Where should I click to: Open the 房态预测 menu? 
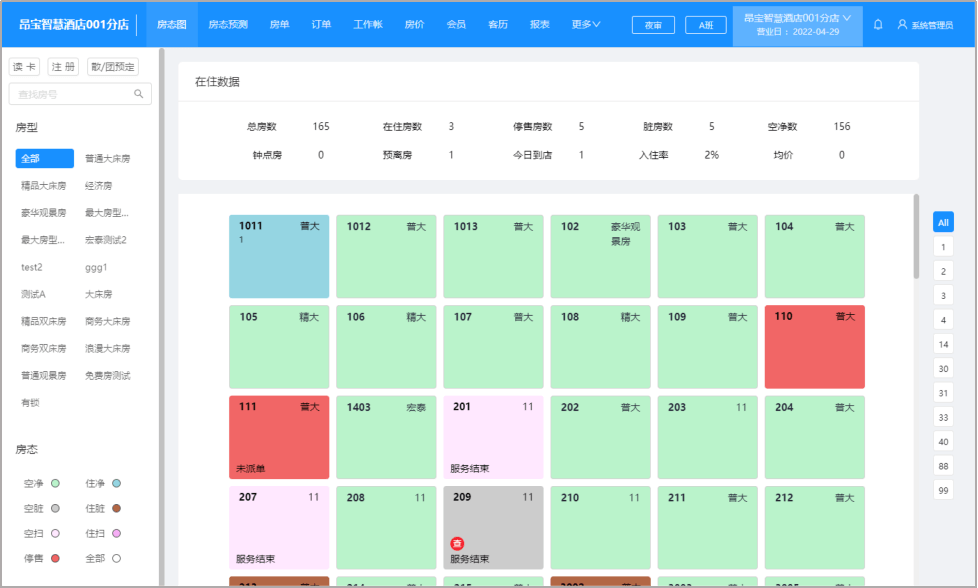pos(228,24)
